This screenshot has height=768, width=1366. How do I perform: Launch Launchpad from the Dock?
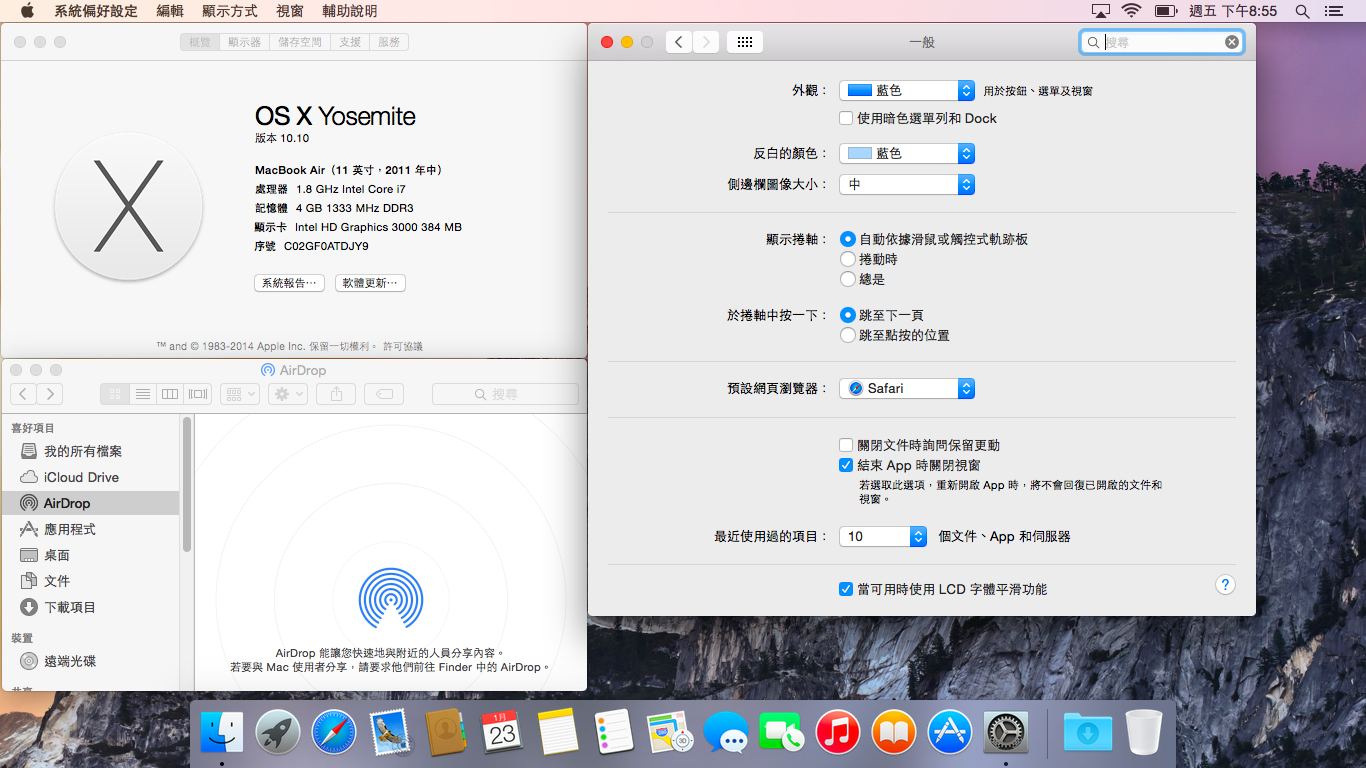click(x=278, y=733)
